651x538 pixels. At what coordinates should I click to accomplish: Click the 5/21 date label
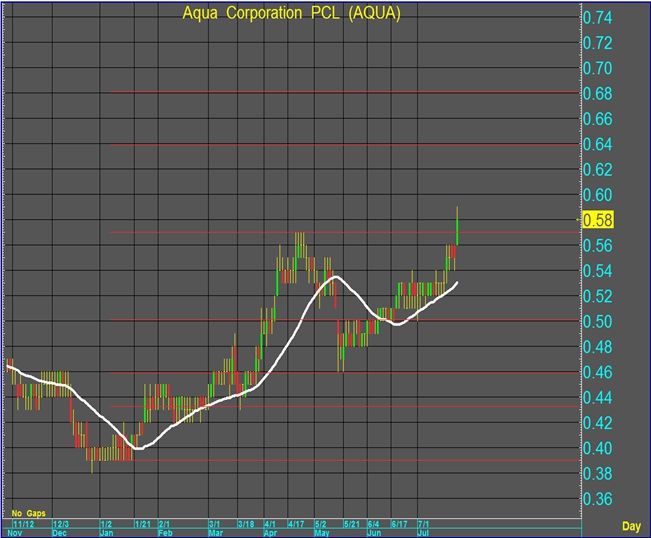click(x=352, y=524)
